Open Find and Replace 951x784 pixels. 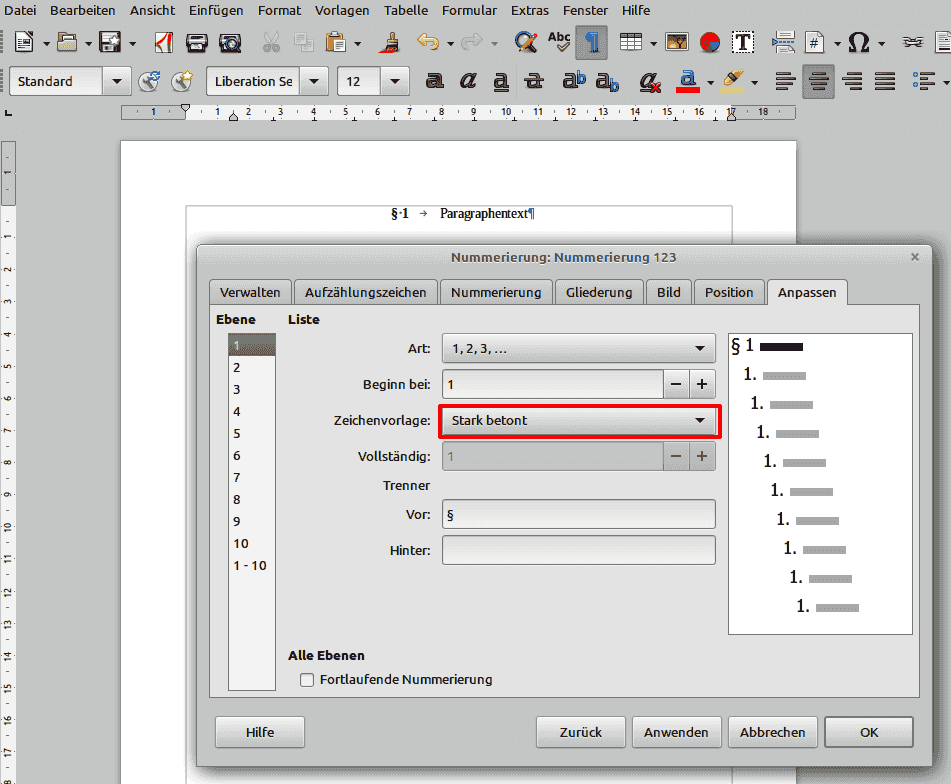(x=525, y=42)
